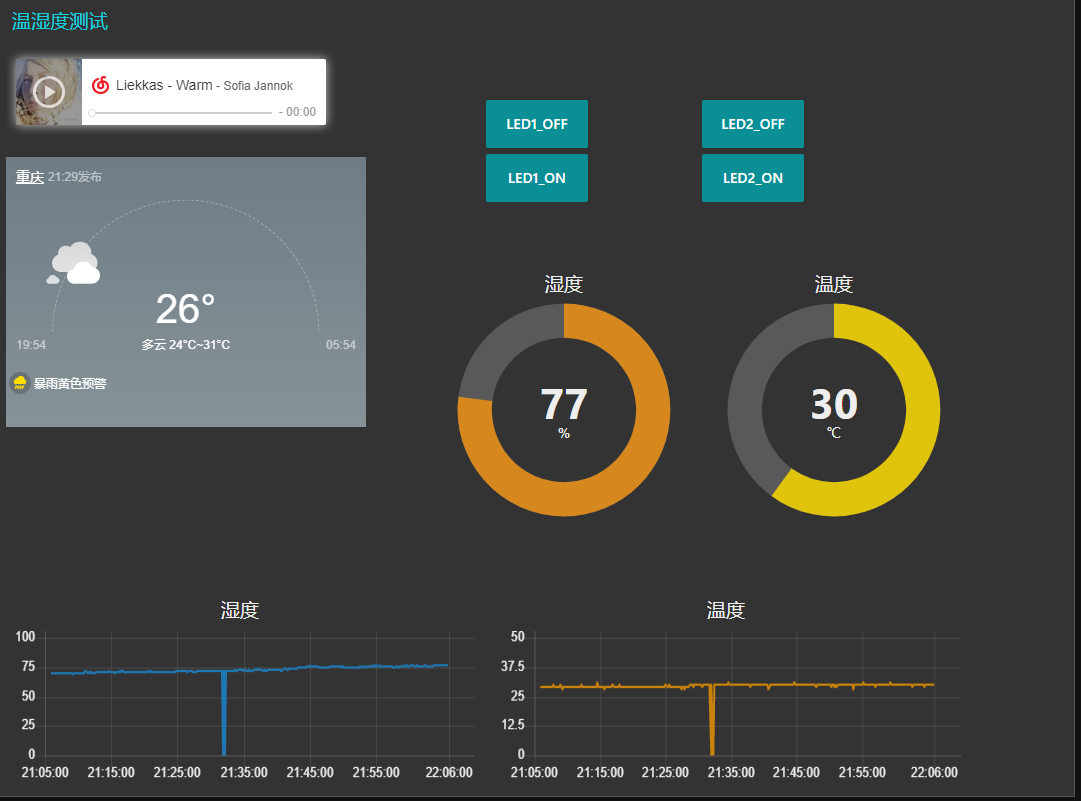Viewport: 1081px width, 801px height.
Task: Click the 21:29发布 publish time text
Action: point(74,177)
